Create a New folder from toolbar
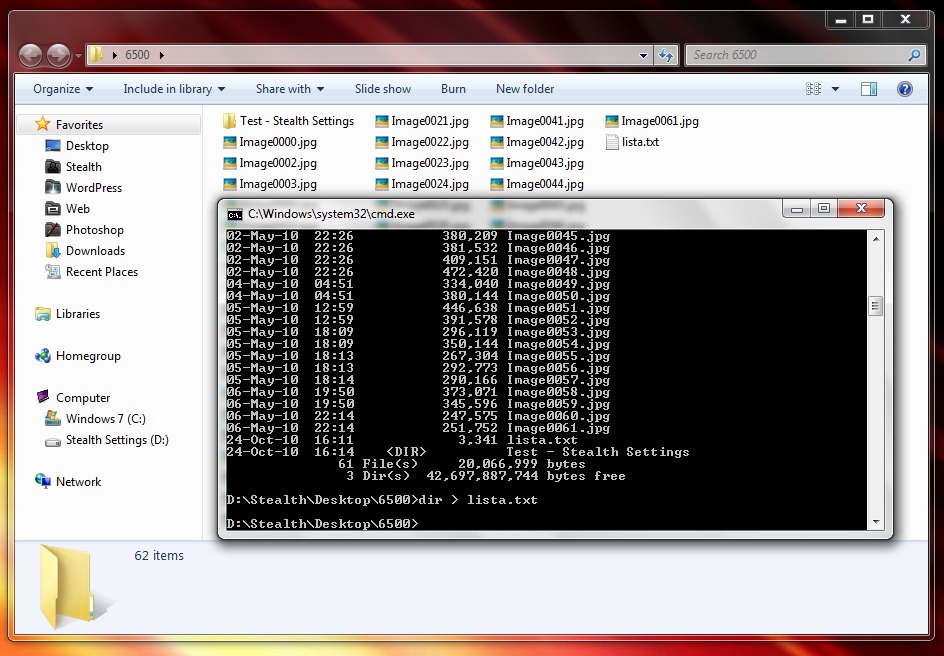This screenshot has width=944, height=656. pos(525,89)
